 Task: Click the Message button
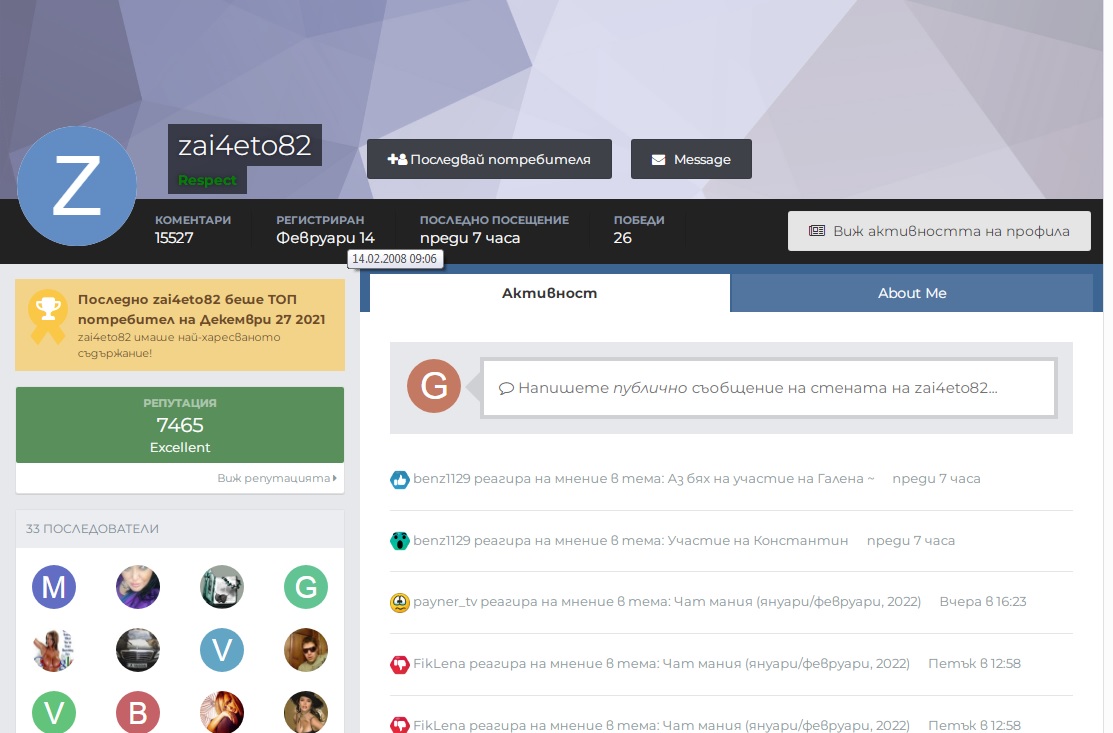691,159
